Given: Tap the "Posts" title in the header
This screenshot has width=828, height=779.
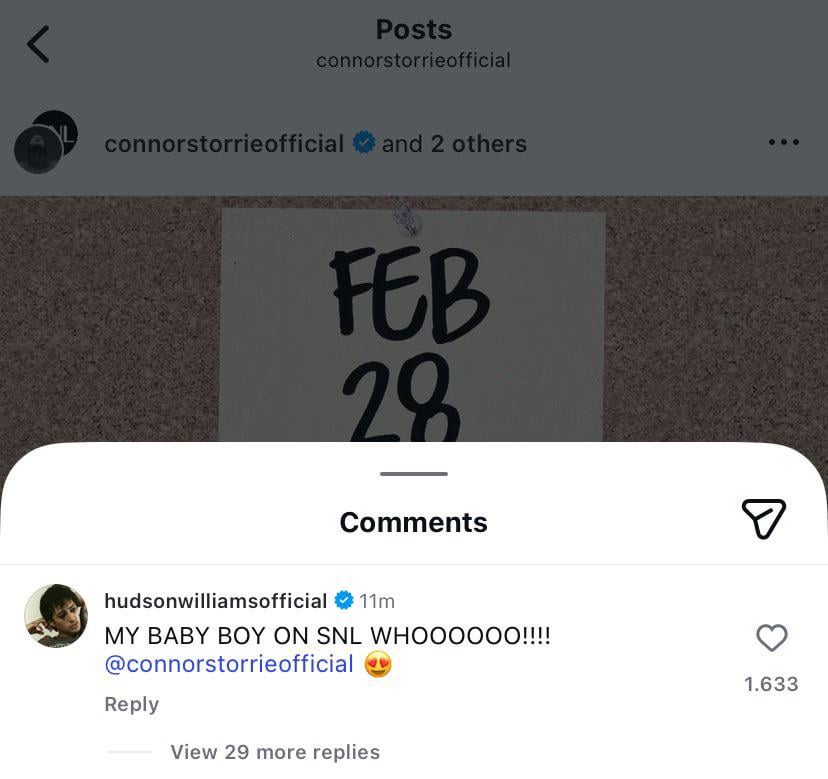Looking at the screenshot, I should [414, 30].
